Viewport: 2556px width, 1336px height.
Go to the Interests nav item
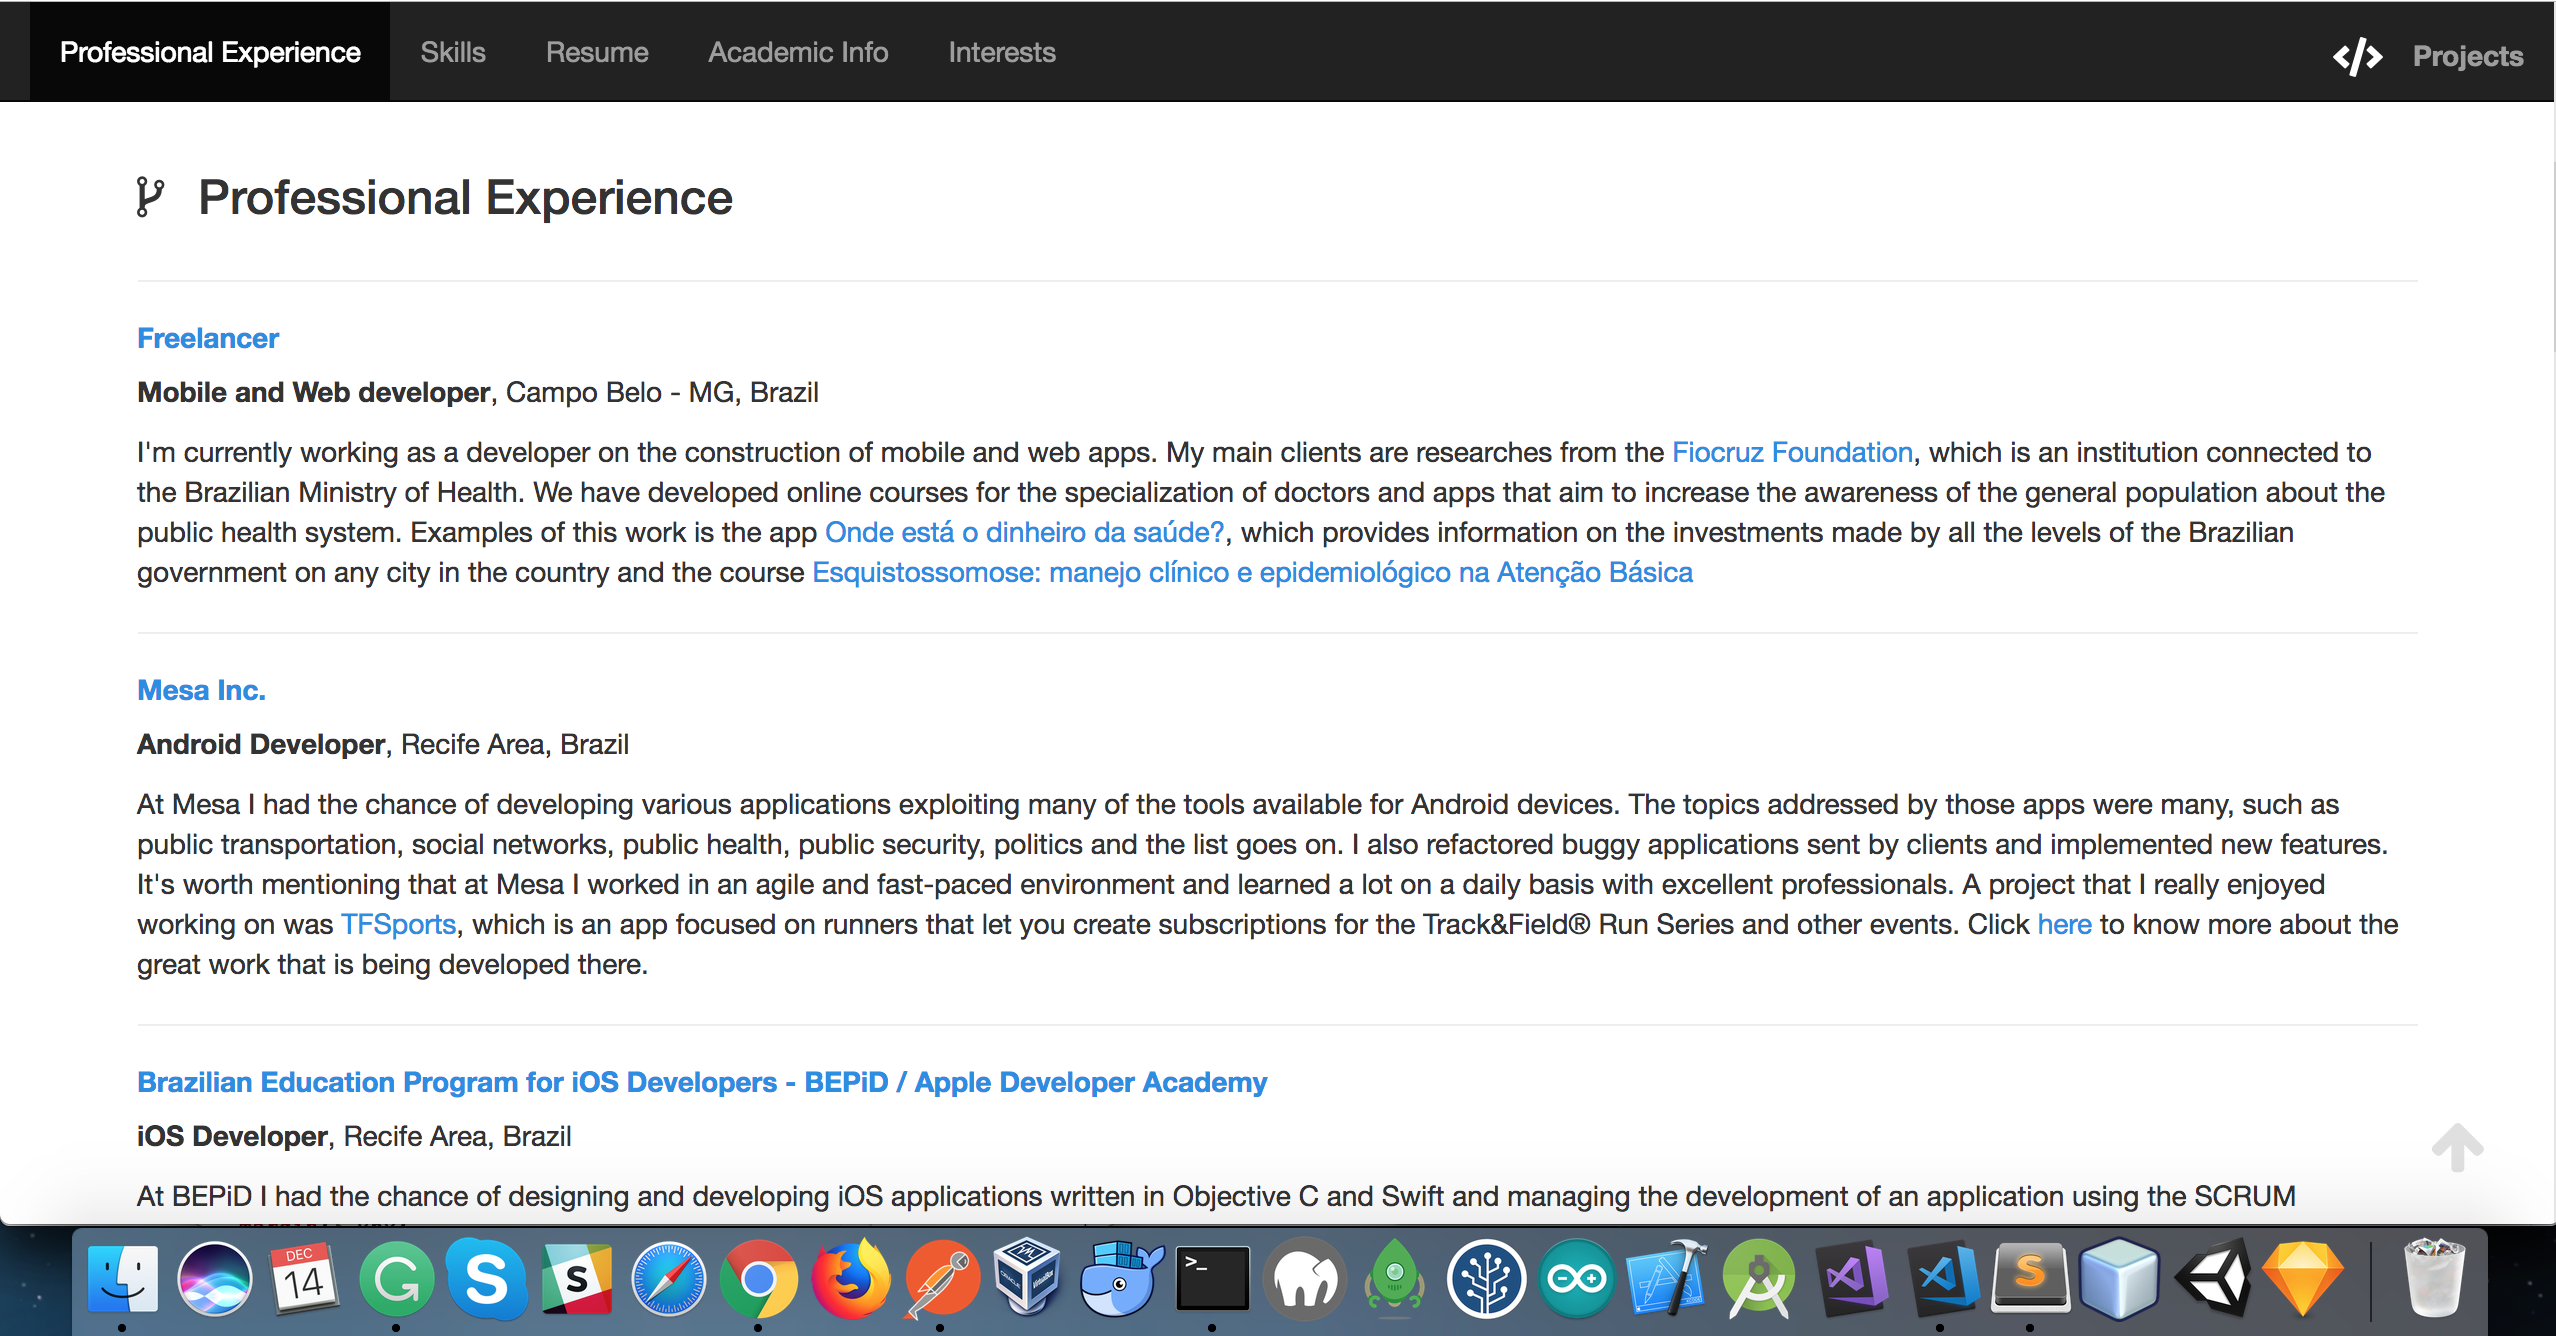tap(1001, 52)
